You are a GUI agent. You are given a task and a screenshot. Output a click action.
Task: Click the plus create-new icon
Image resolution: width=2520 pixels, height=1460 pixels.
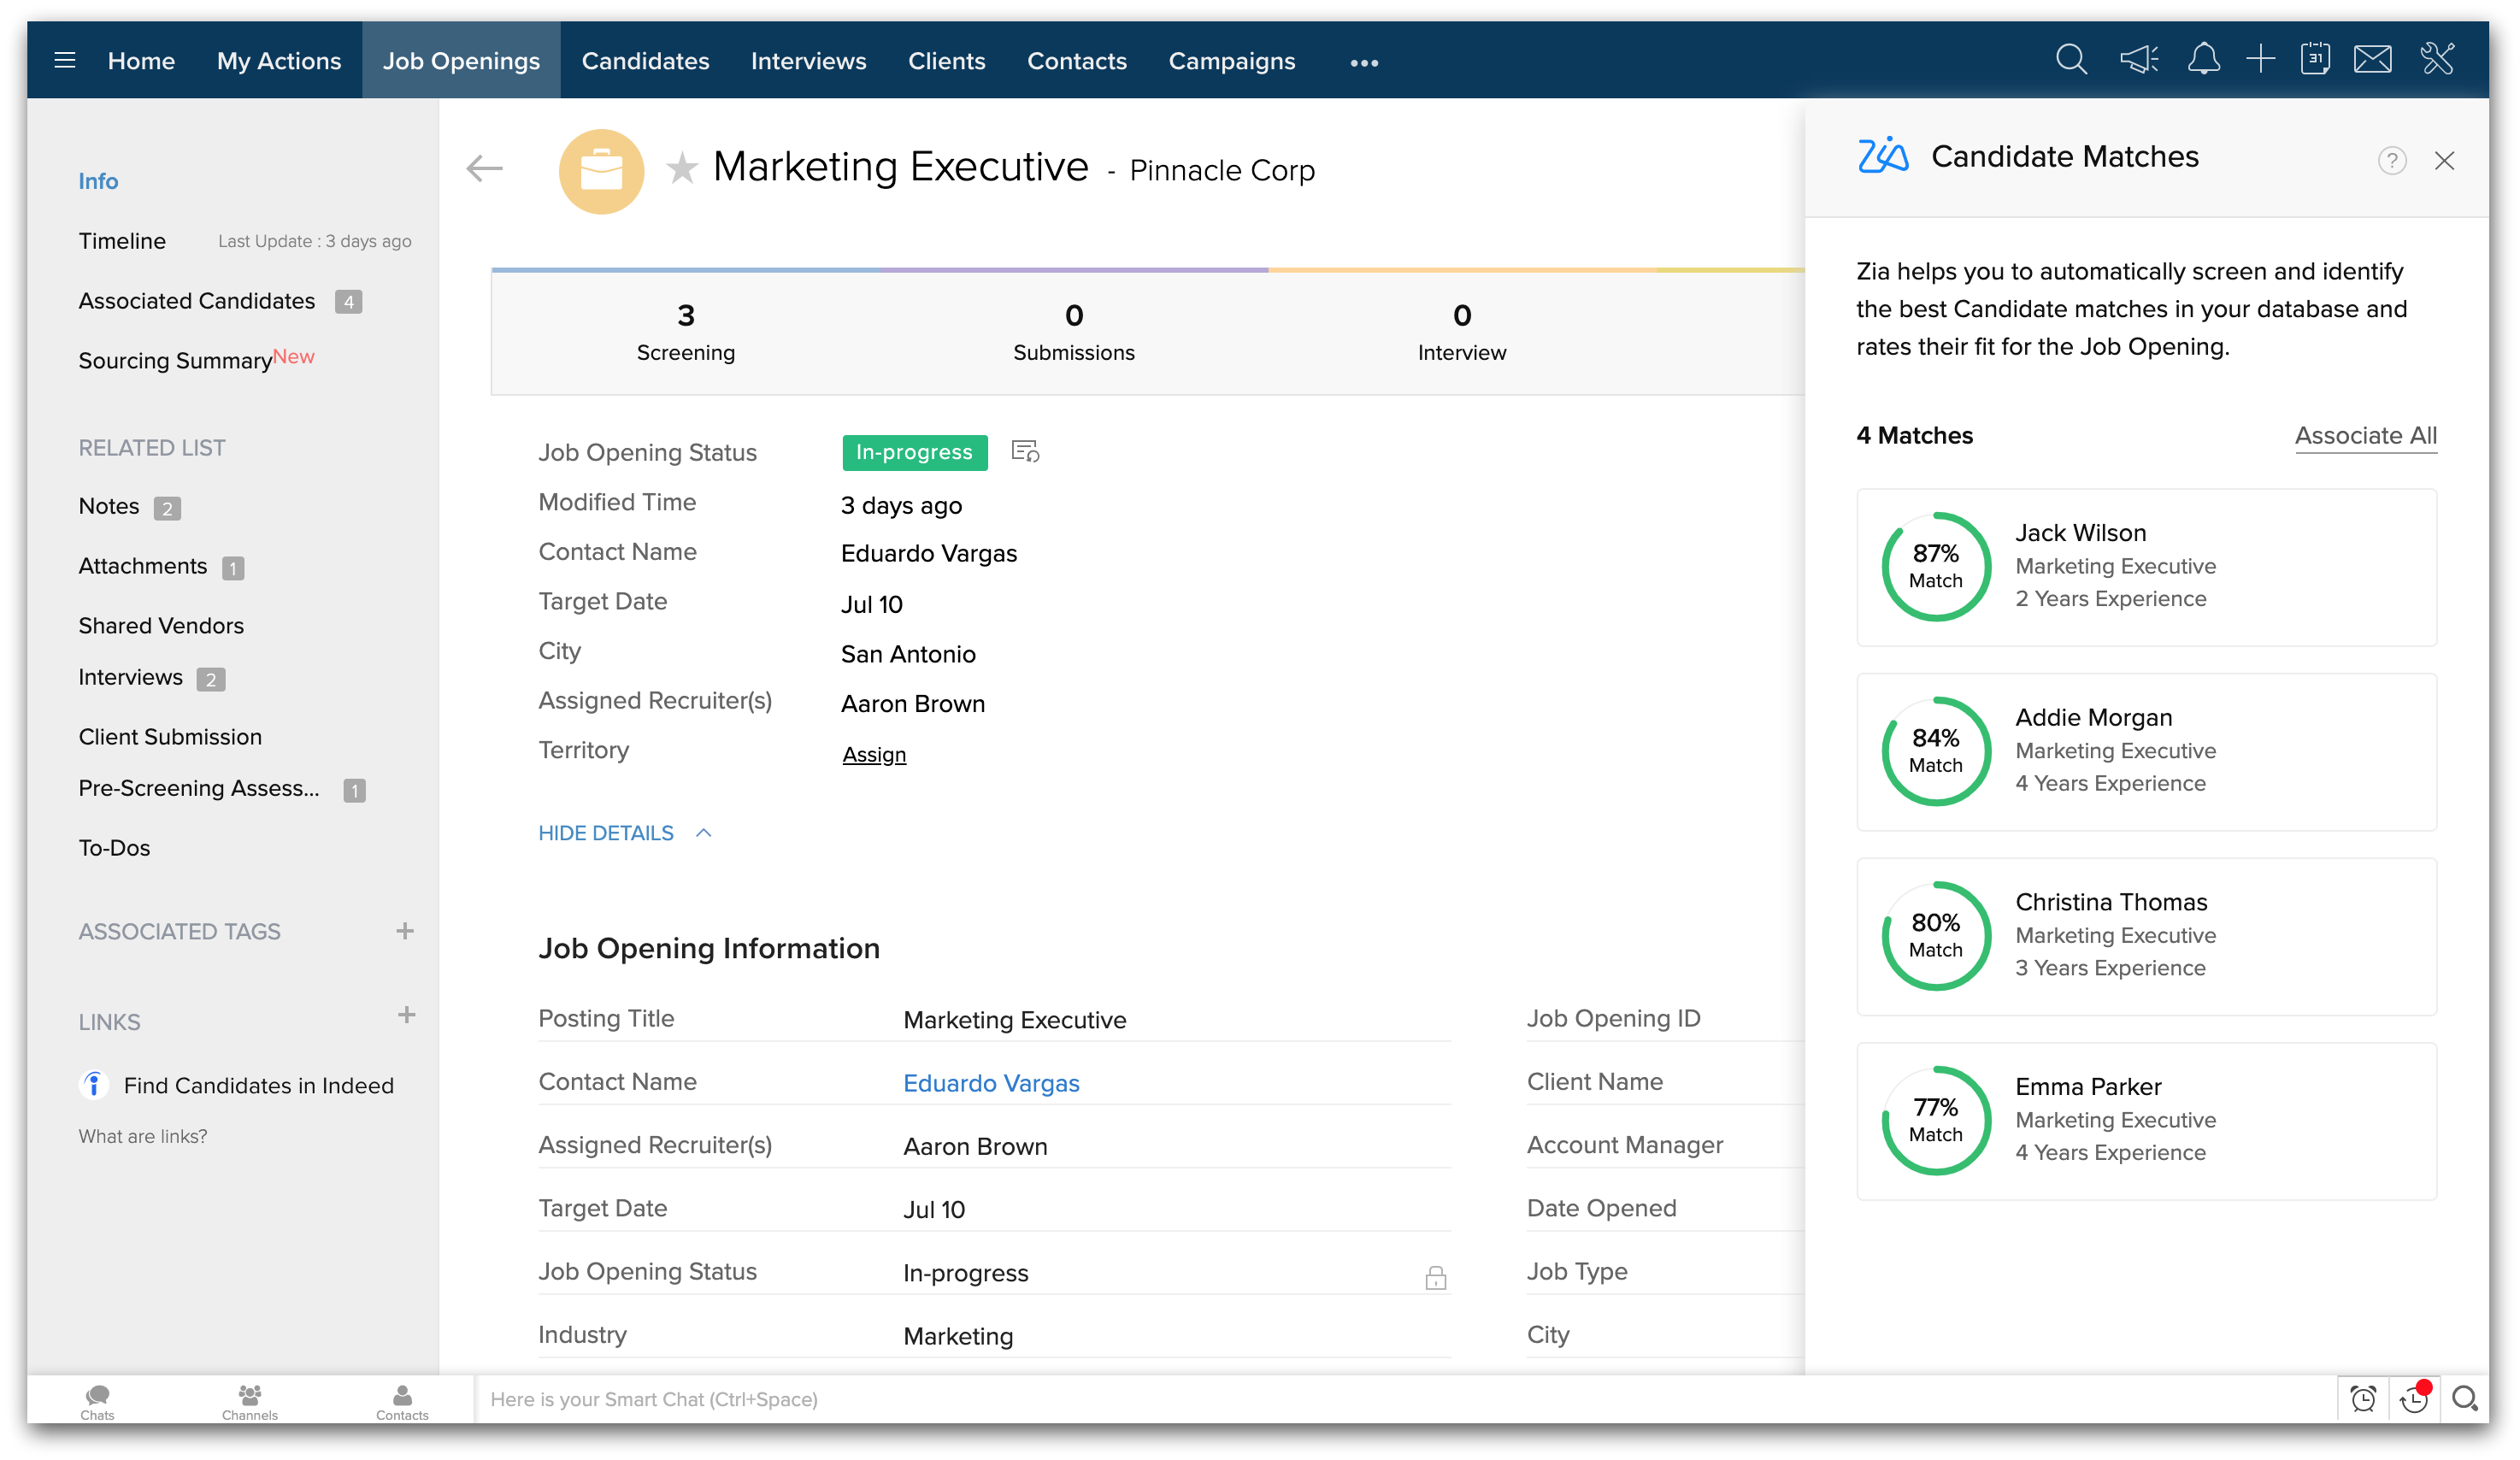2260,60
